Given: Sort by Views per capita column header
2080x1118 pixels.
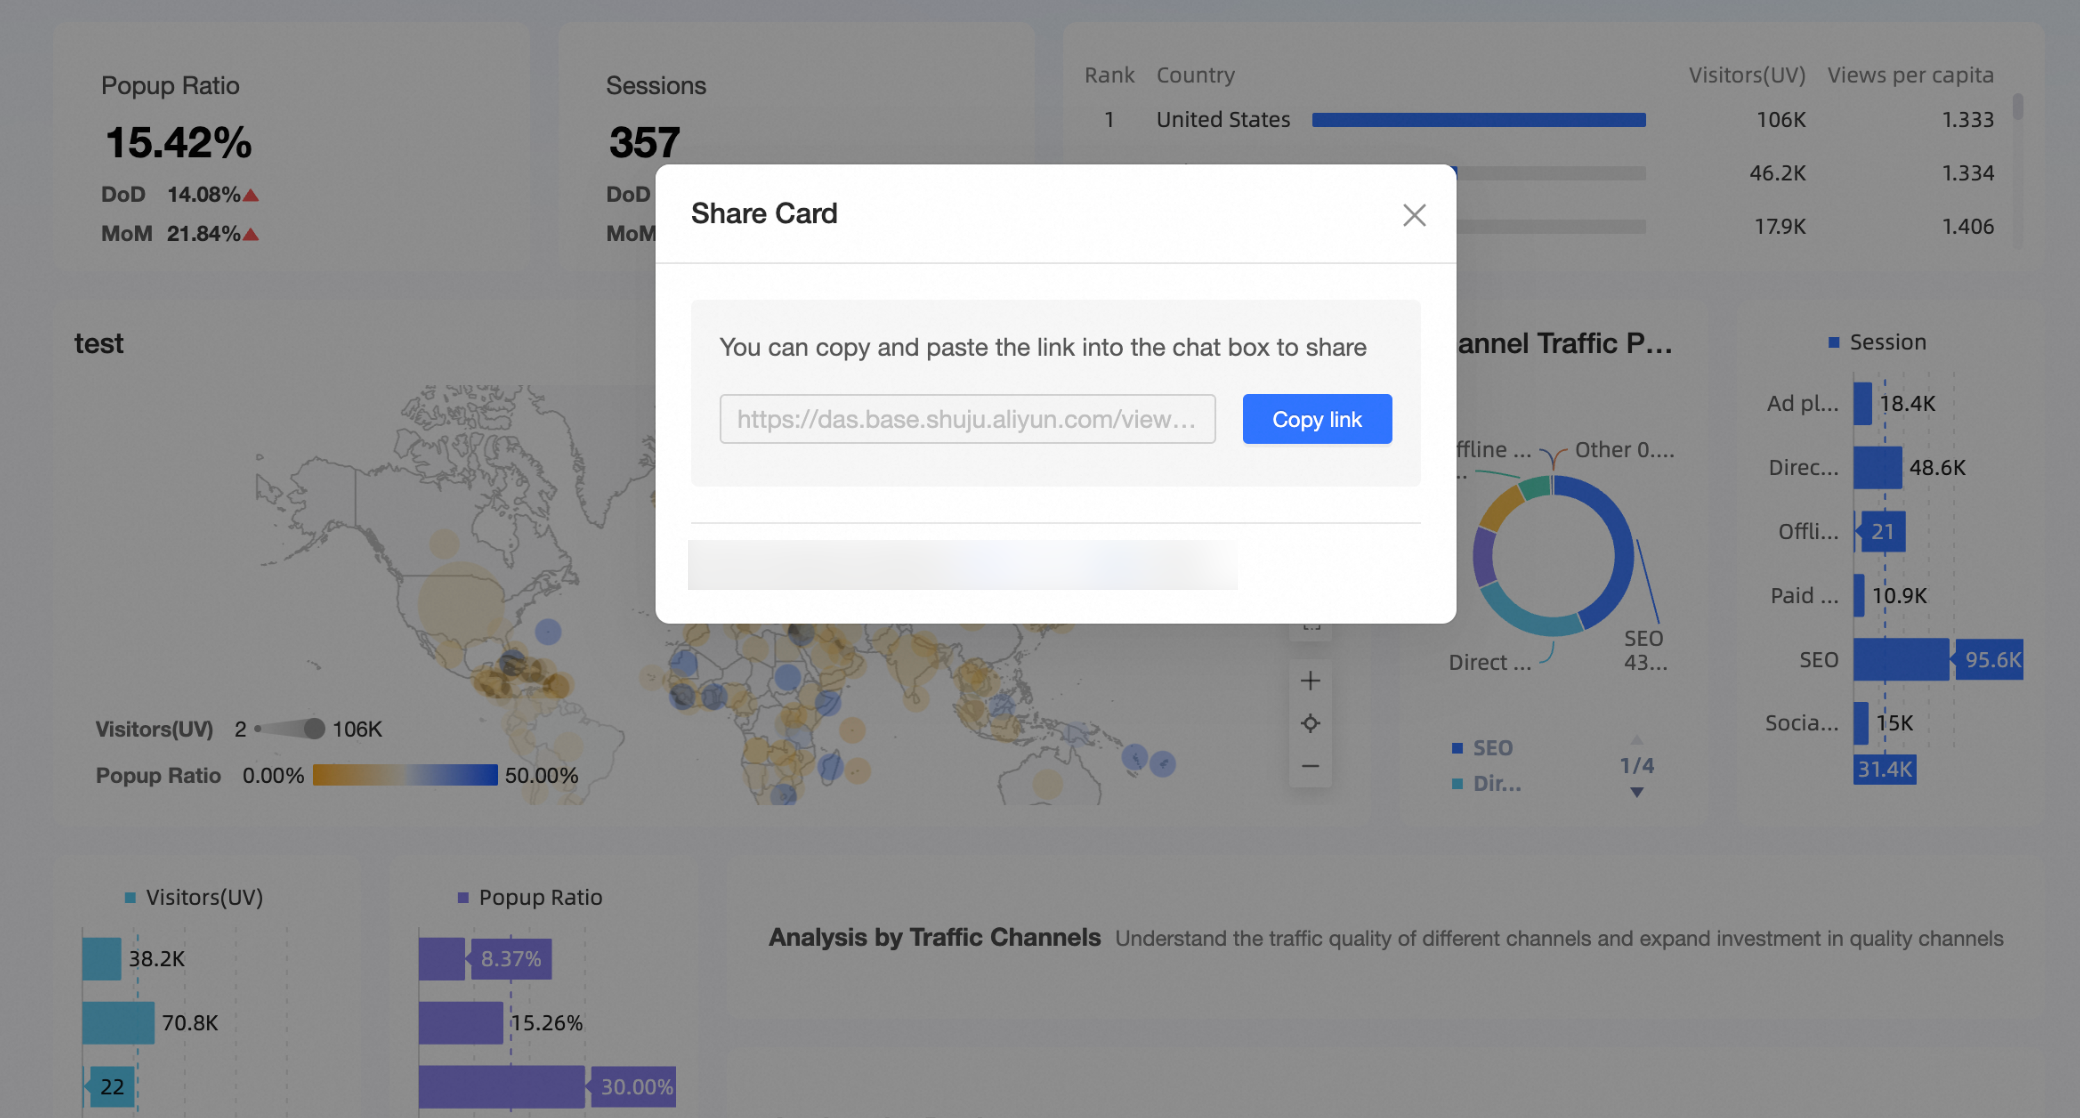Looking at the screenshot, I should pos(1910,75).
